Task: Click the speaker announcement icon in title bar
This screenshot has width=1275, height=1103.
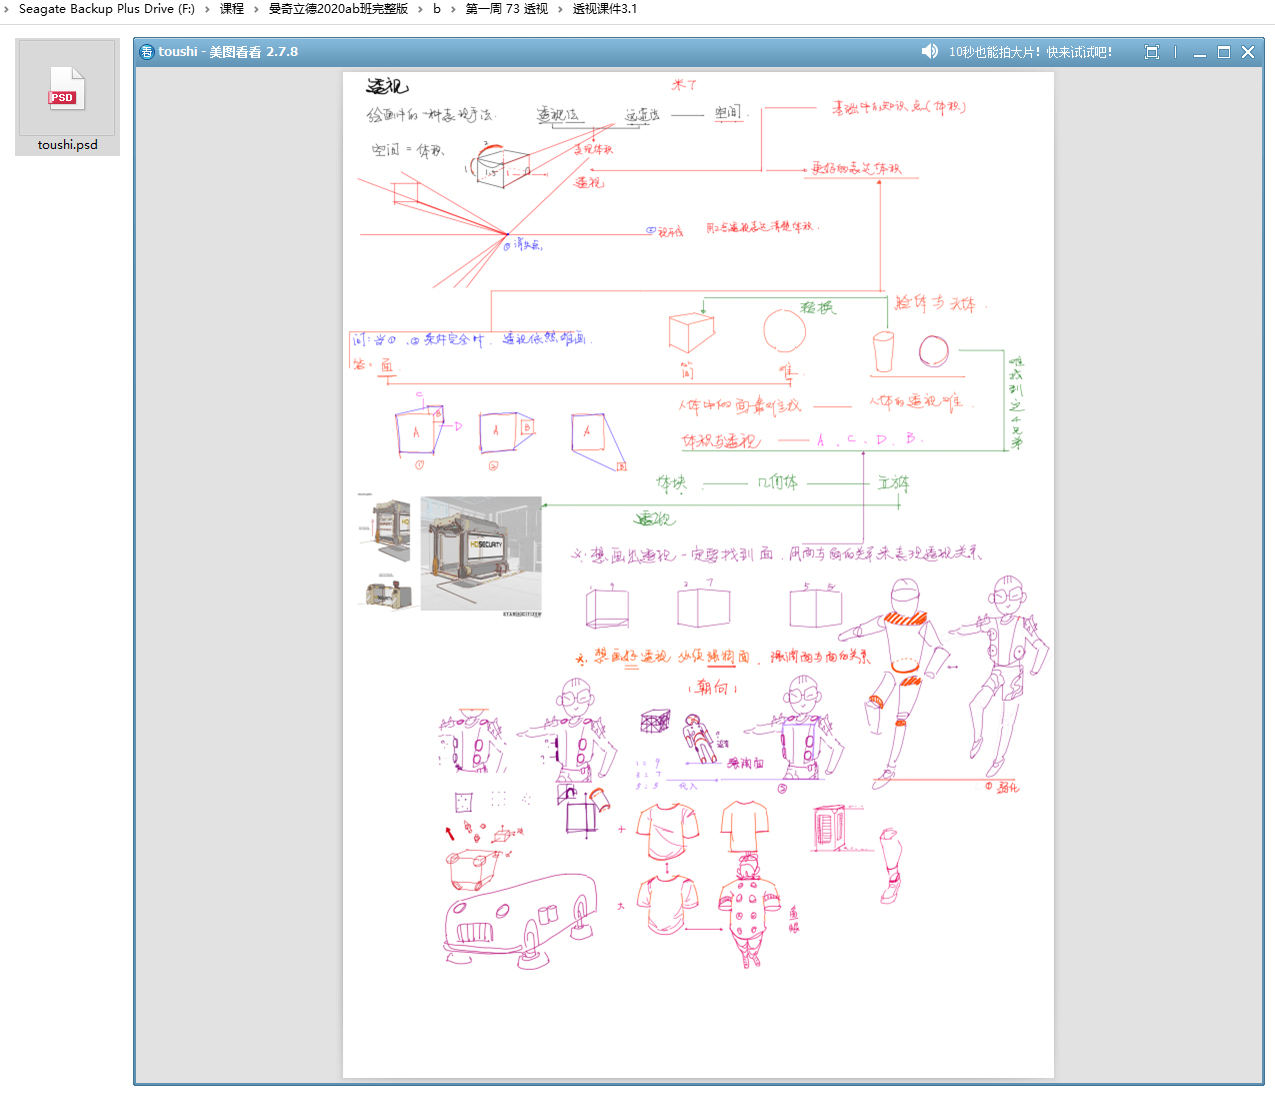Action: (x=929, y=52)
